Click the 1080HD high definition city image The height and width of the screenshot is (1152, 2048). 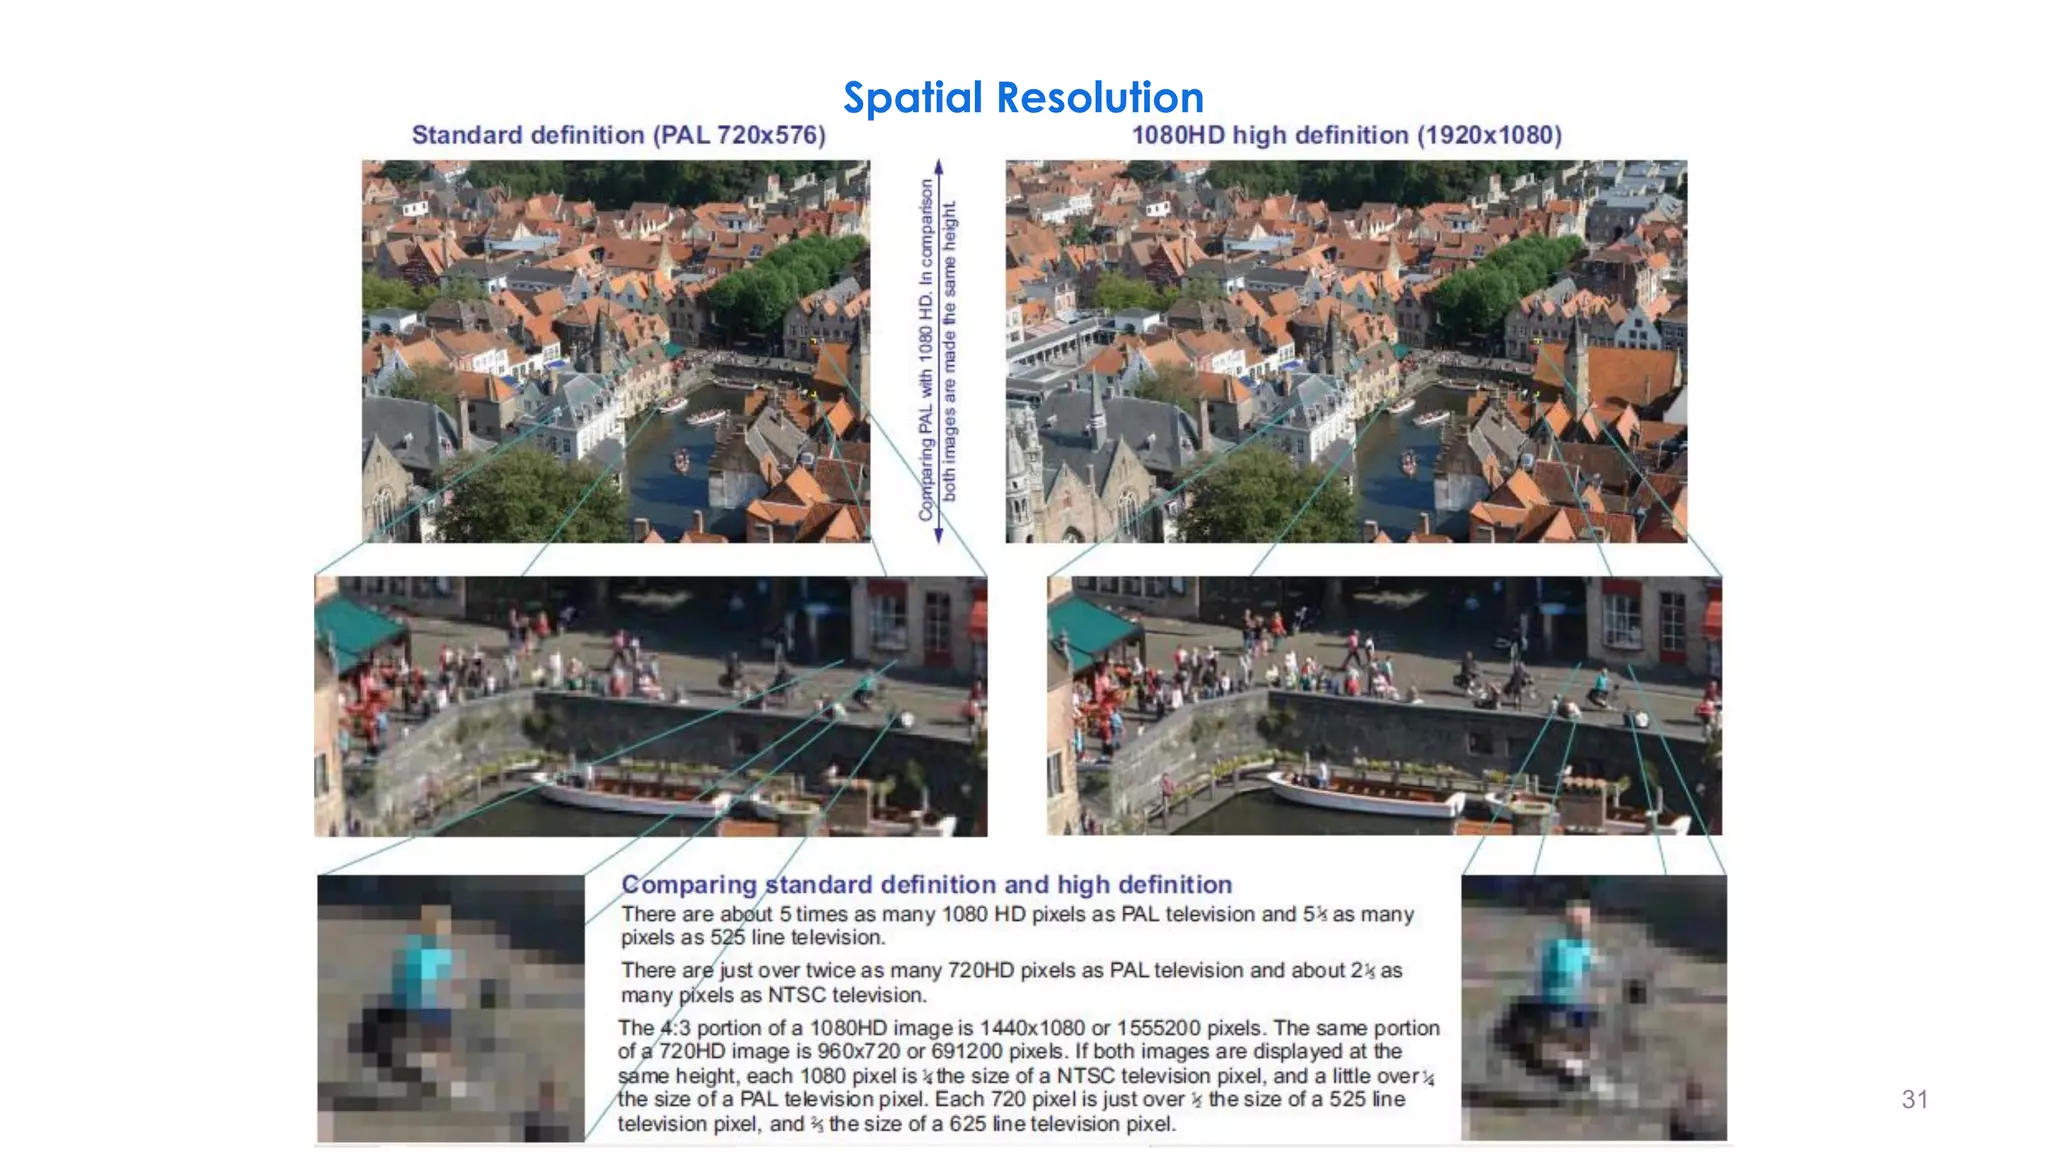1346,351
